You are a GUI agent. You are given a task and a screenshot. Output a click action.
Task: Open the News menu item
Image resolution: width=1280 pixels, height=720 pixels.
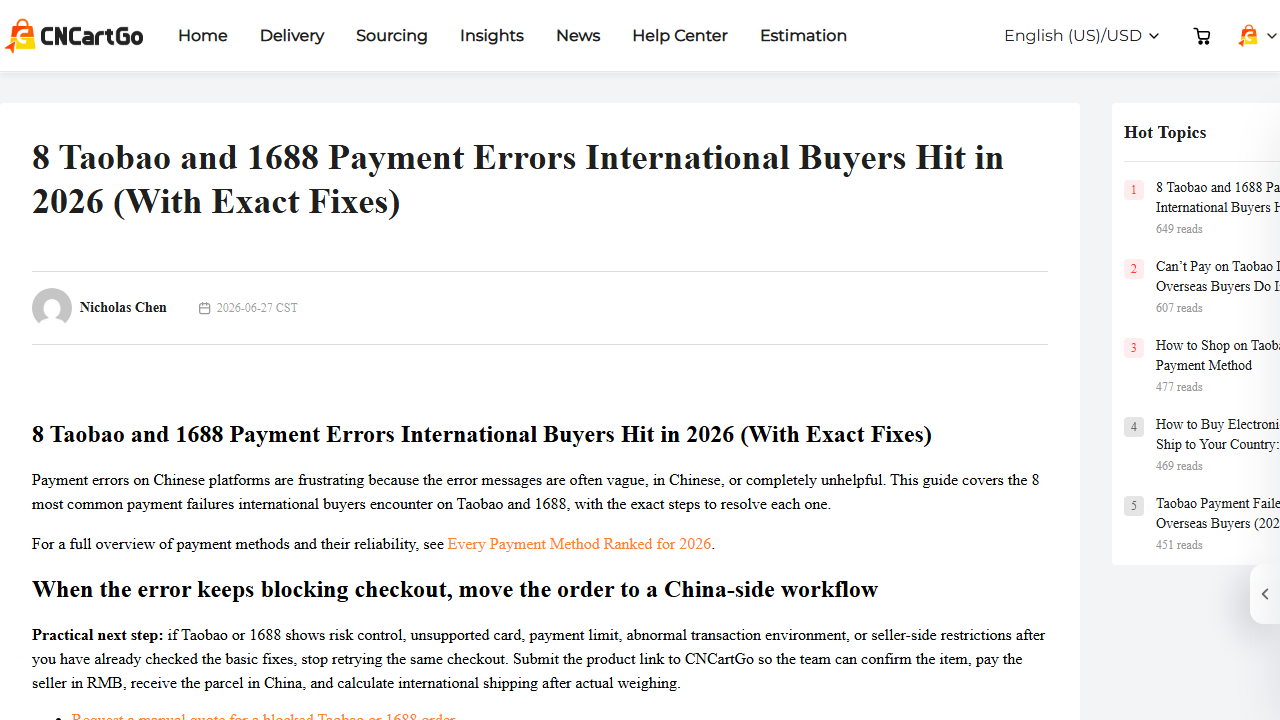[578, 36]
